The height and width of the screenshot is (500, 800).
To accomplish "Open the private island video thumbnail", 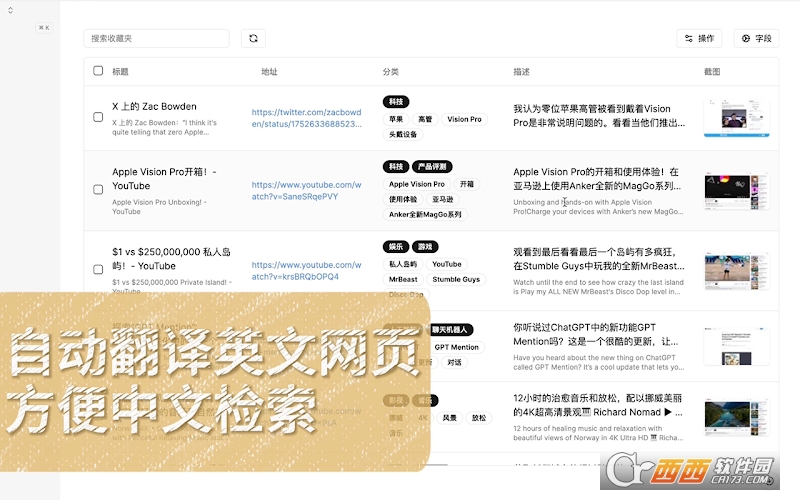I will click(737, 270).
